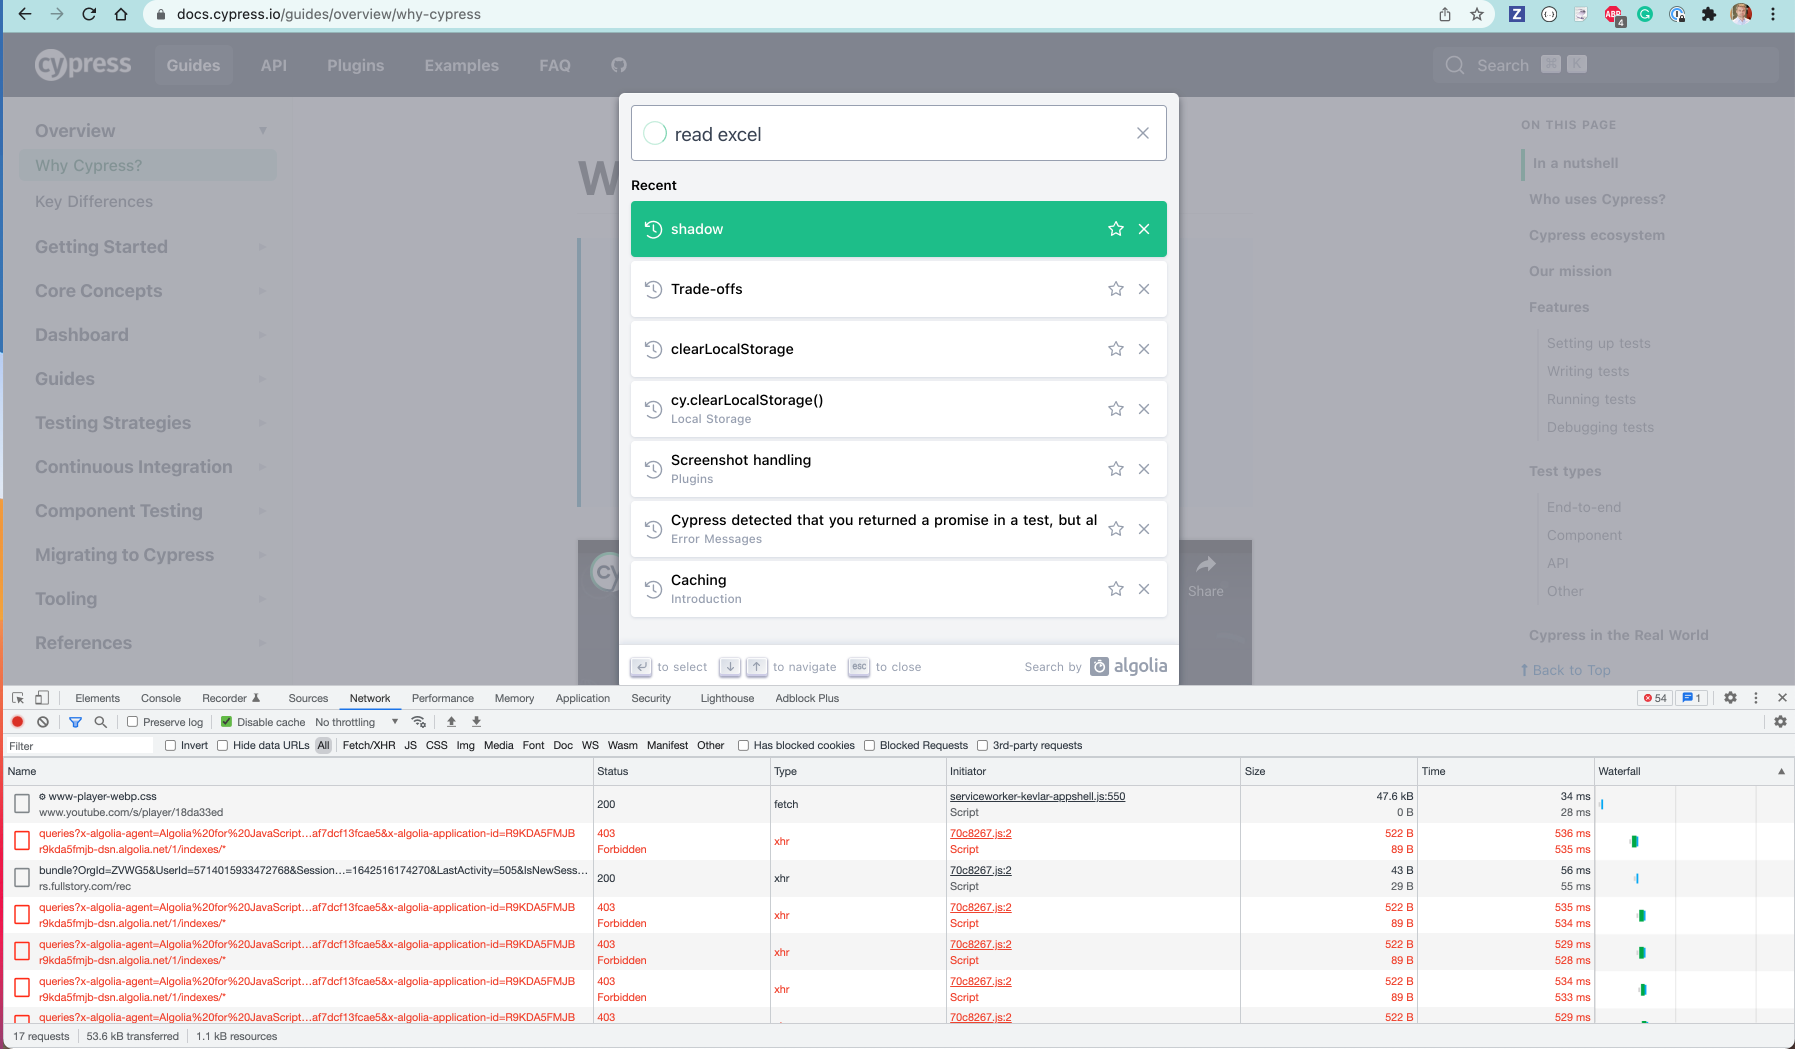This screenshot has width=1795, height=1049.
Task: Switch to the Console tab in DevTools
Action: tap(160, 698)
